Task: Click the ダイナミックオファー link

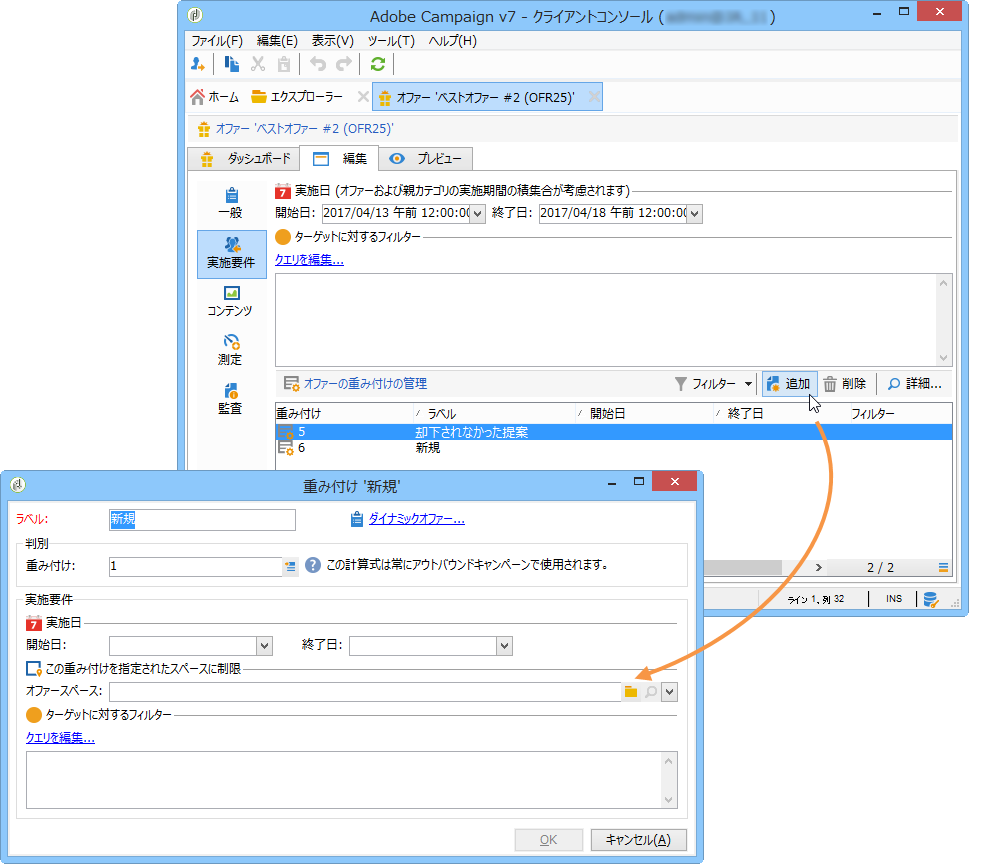Action: [416, 519]
